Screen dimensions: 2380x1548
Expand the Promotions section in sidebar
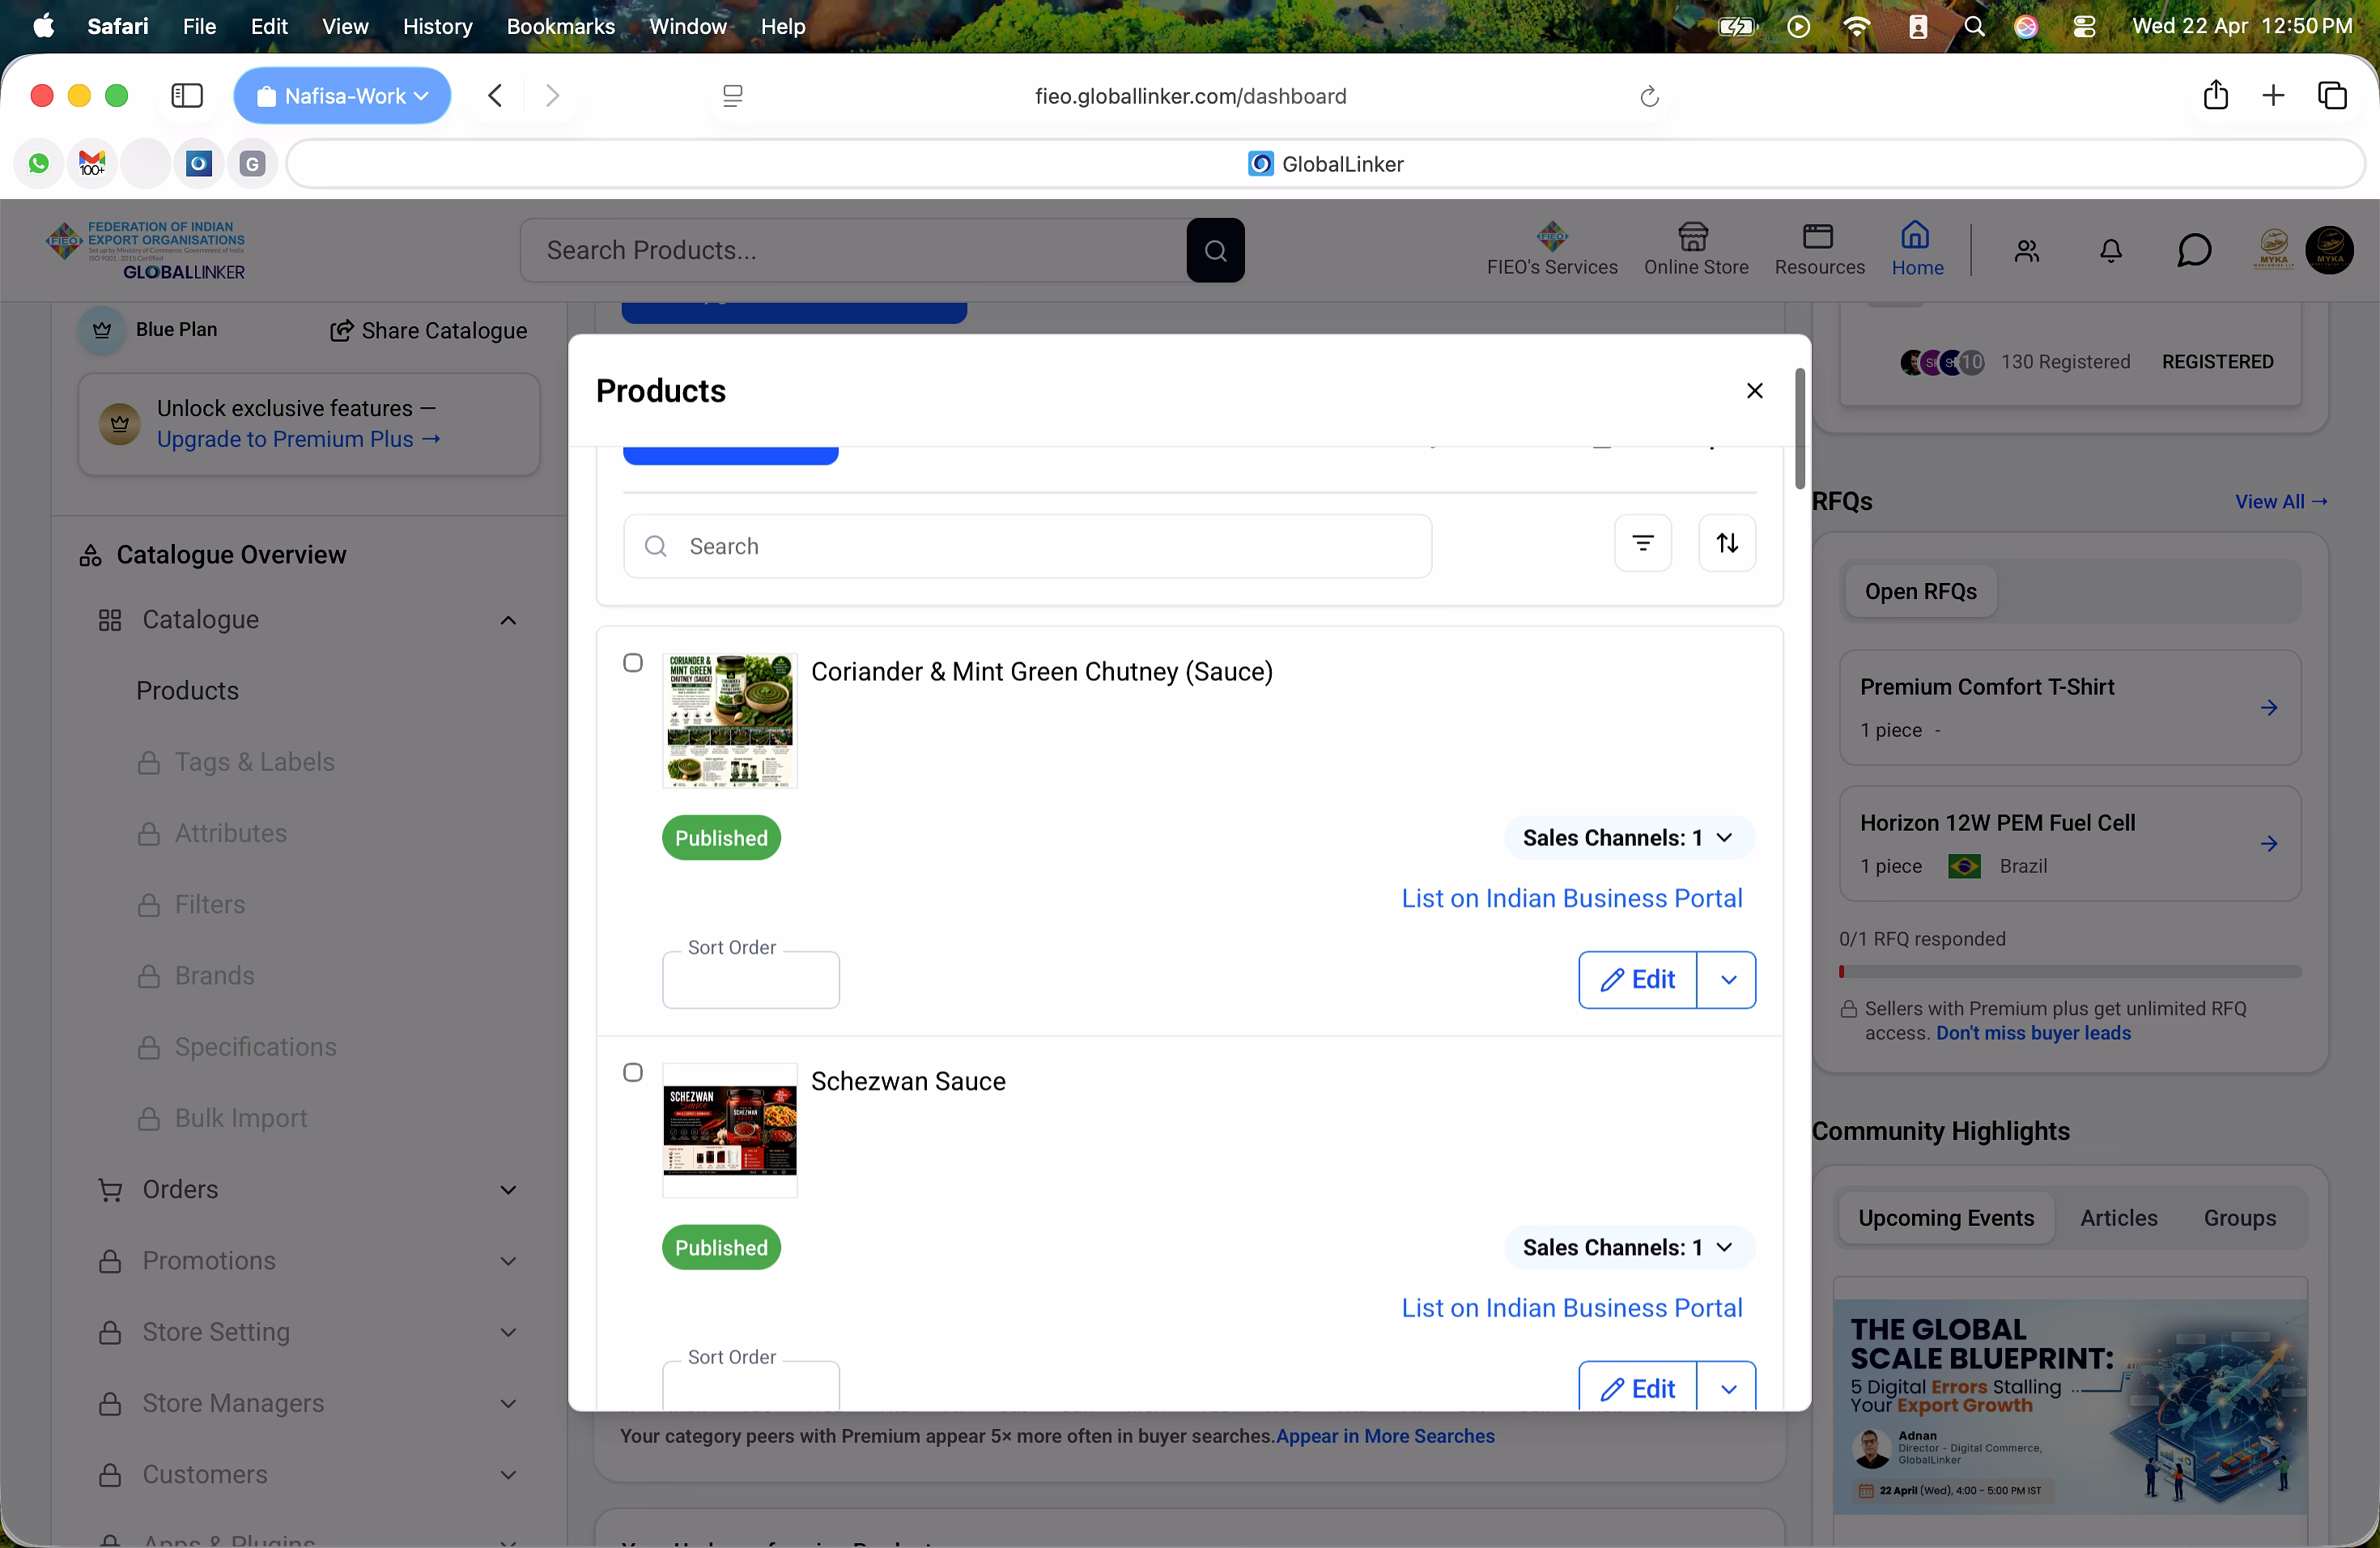[508, 1262]
